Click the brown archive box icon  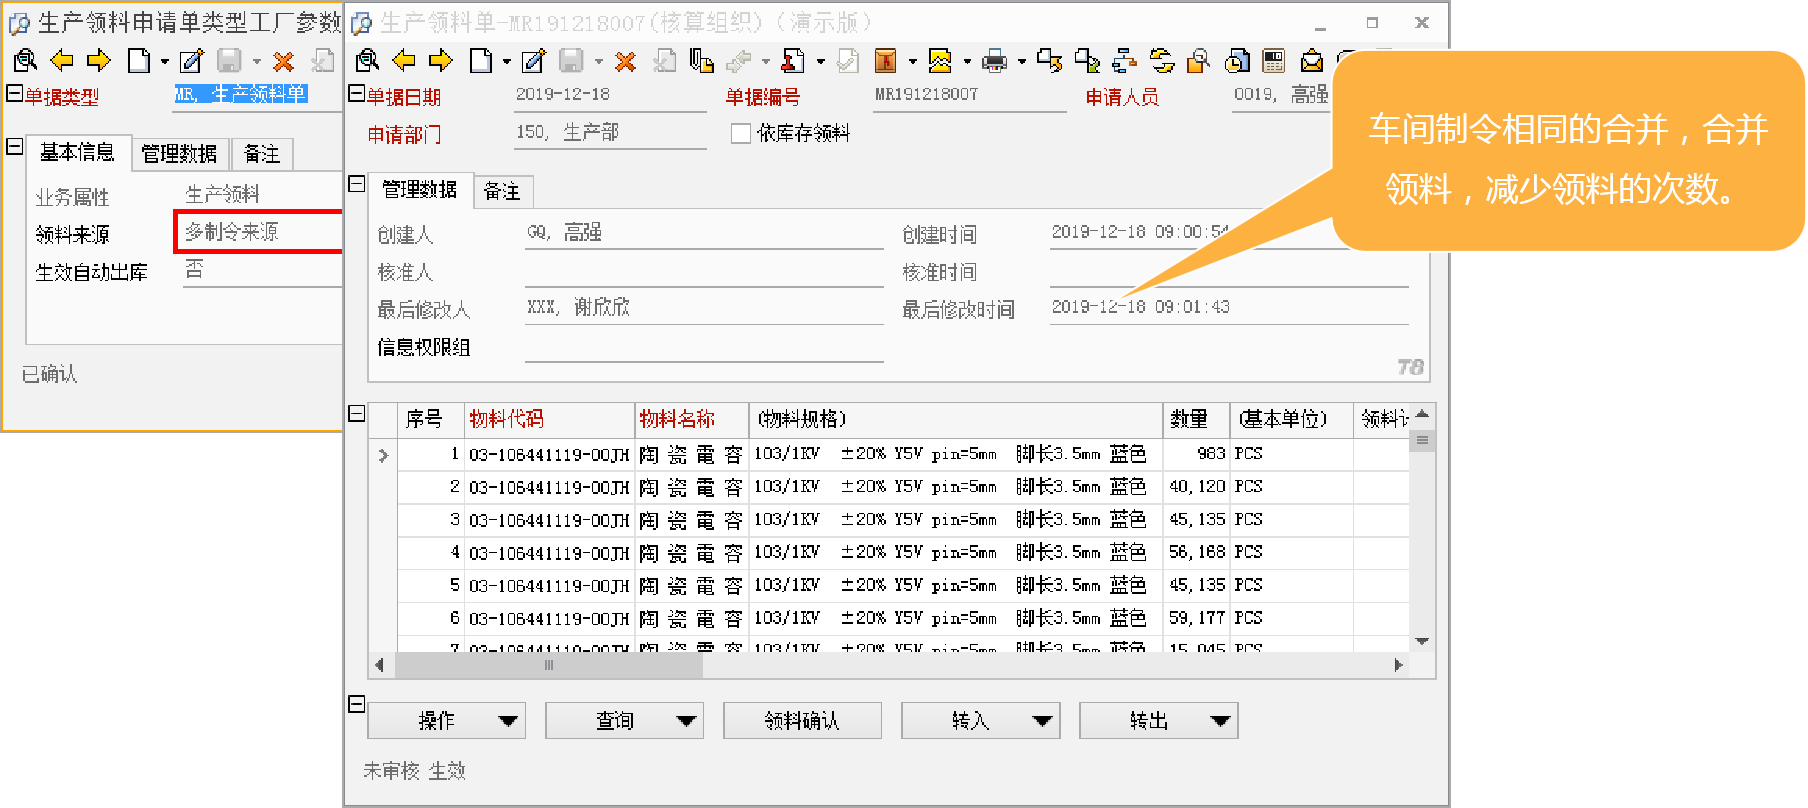click(x=885, y=61)
